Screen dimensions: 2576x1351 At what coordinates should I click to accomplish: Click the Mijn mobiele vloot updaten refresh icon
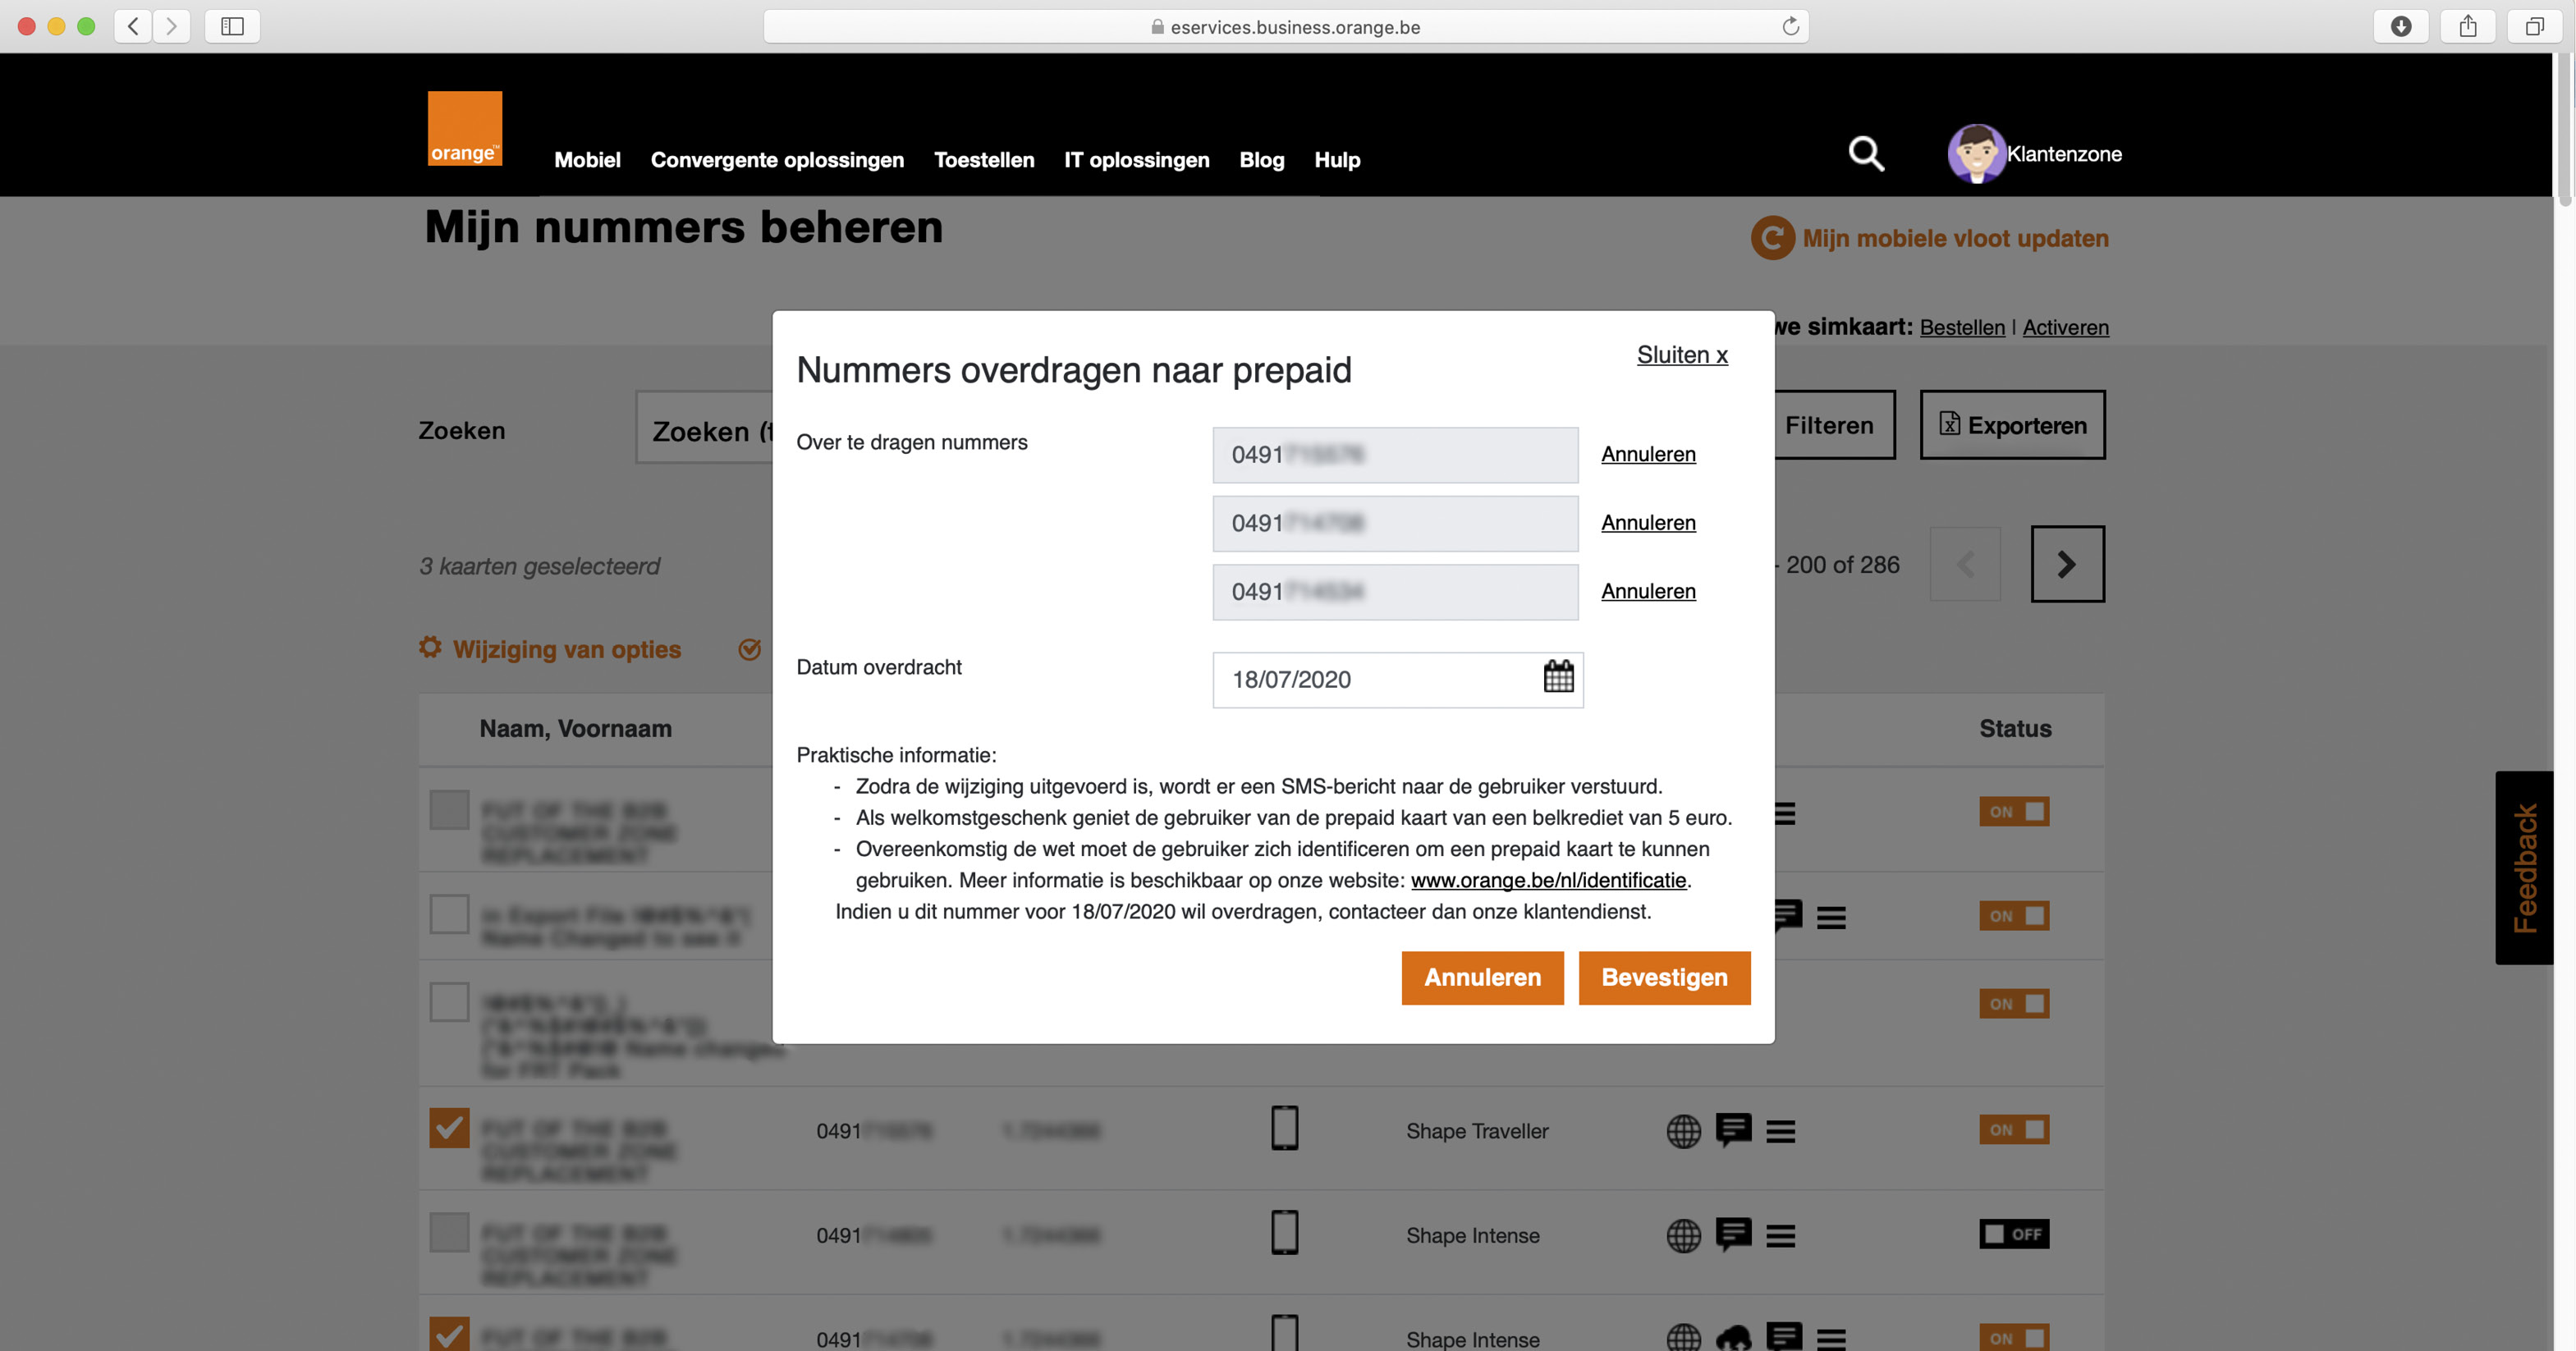[1773, 239]
